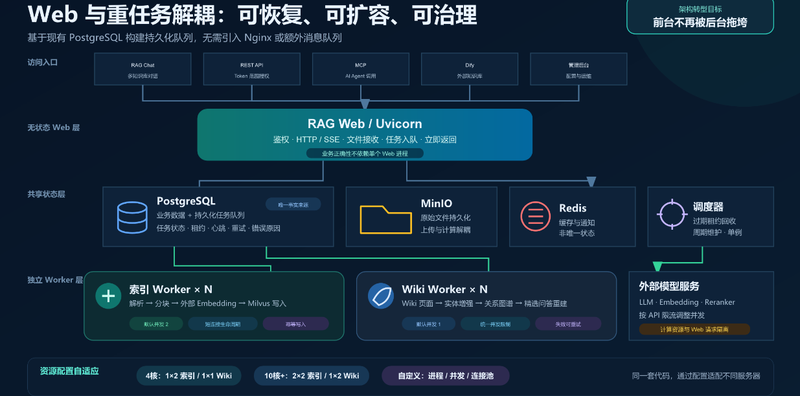Click the RAG Web / Uvicorn block
This screenshot has width=800, height=396.
tap(365, 135)
